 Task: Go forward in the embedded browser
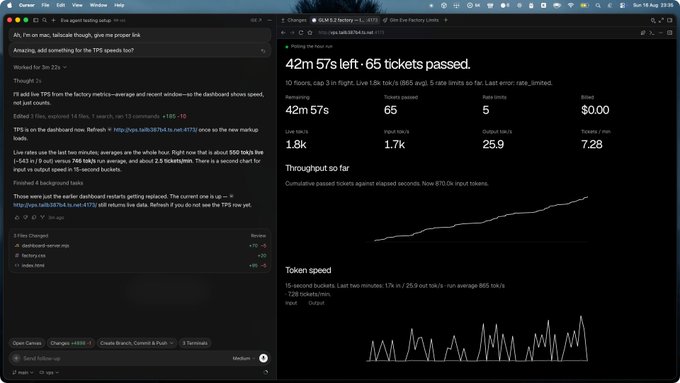pyautogui.click(x=292, y=33)
